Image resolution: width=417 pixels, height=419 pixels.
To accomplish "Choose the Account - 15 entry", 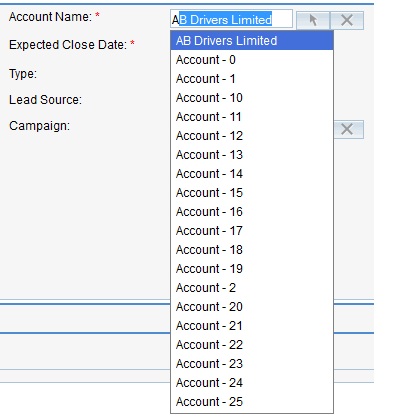I will (x=252, y=193).
